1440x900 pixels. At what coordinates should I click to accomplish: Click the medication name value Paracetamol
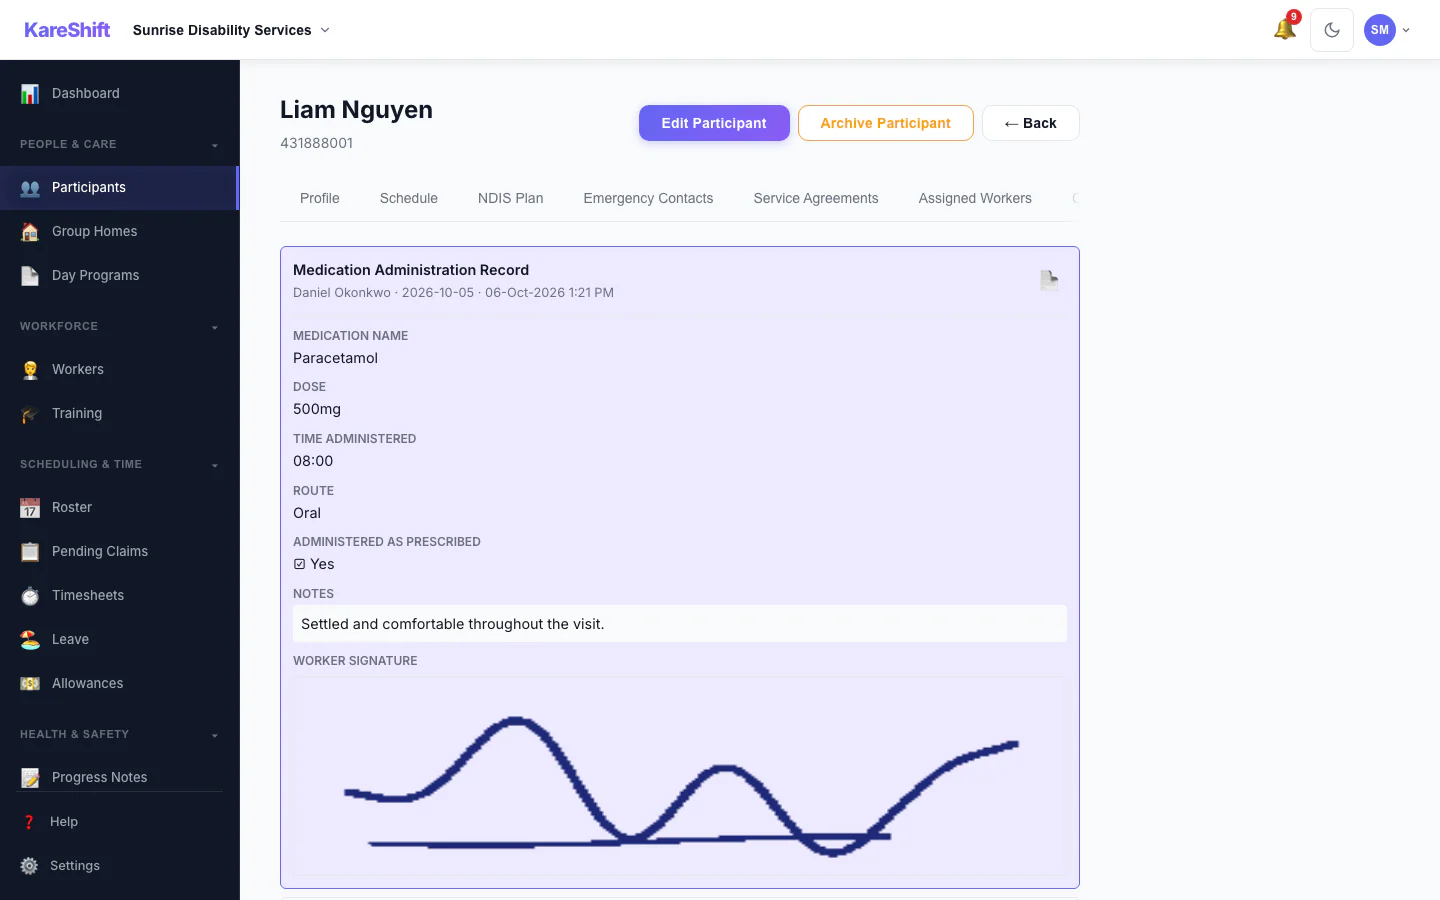click(x=335, y=358)
